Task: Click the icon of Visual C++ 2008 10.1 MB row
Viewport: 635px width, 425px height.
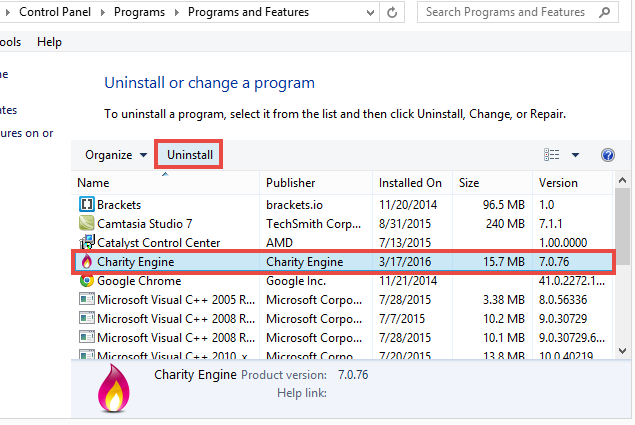Action: coord(87,337)
